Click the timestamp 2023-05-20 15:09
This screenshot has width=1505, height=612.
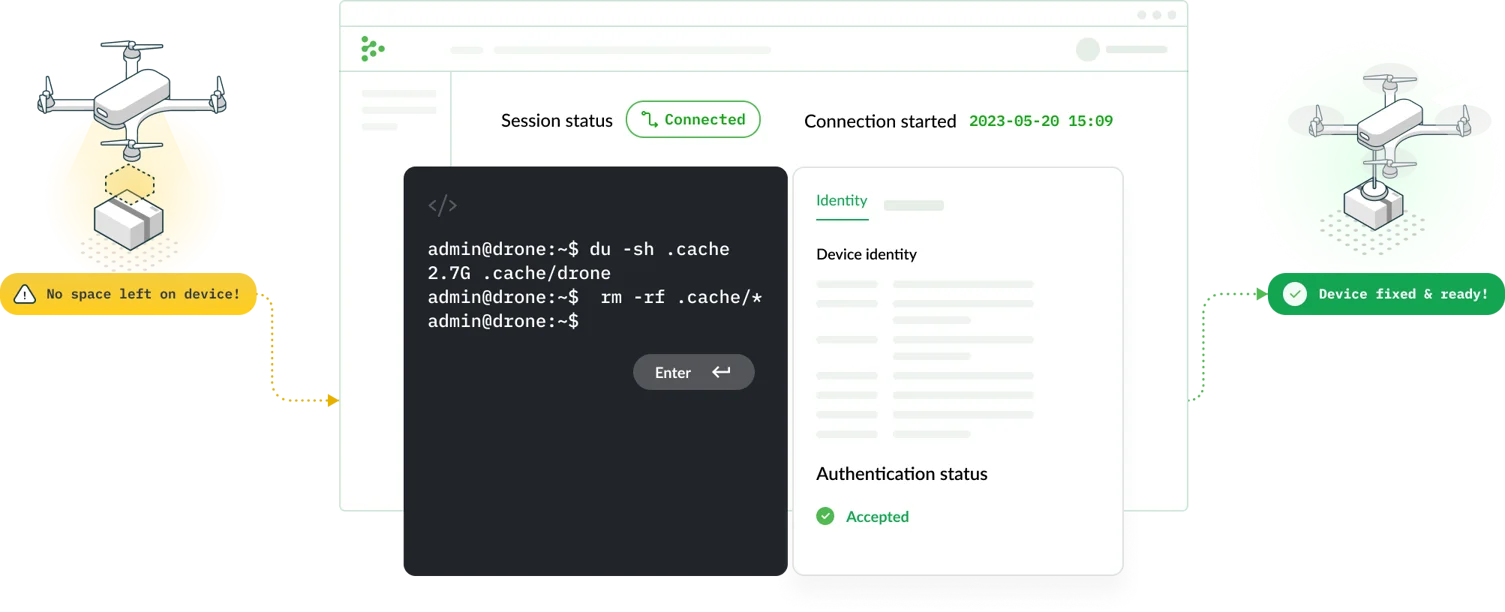1041,121
